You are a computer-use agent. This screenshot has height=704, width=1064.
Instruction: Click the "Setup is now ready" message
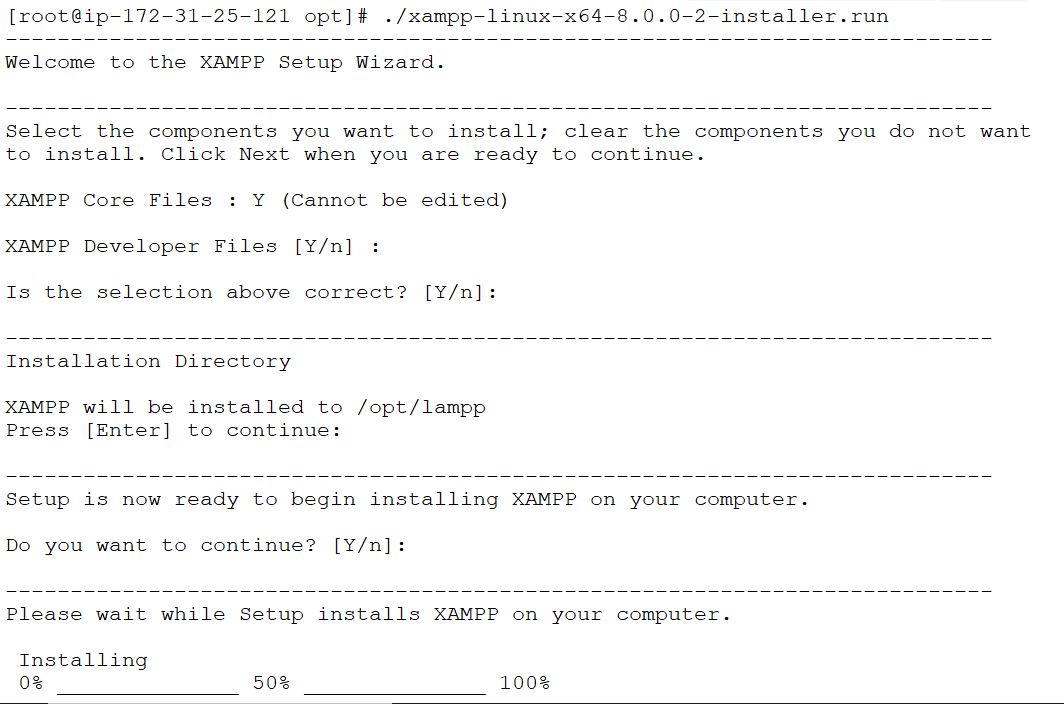pyautogui.click(x=406, y=499)
